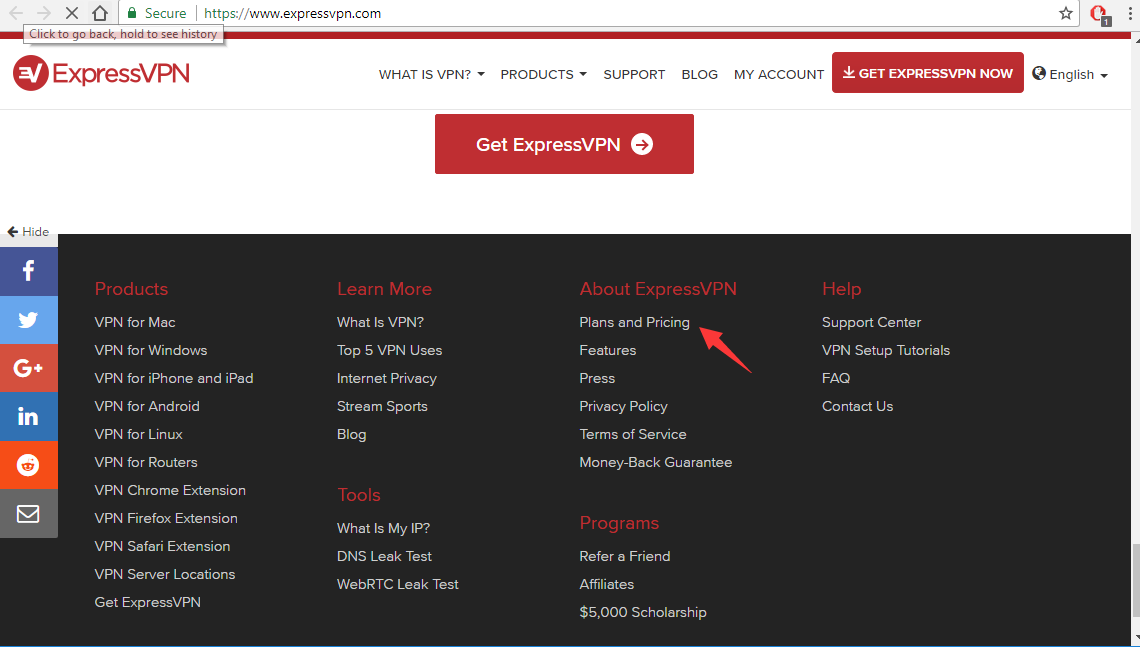Viewport: 1140px width, 647px height.
Task: Stop loading page with X button
Action: 72,13
